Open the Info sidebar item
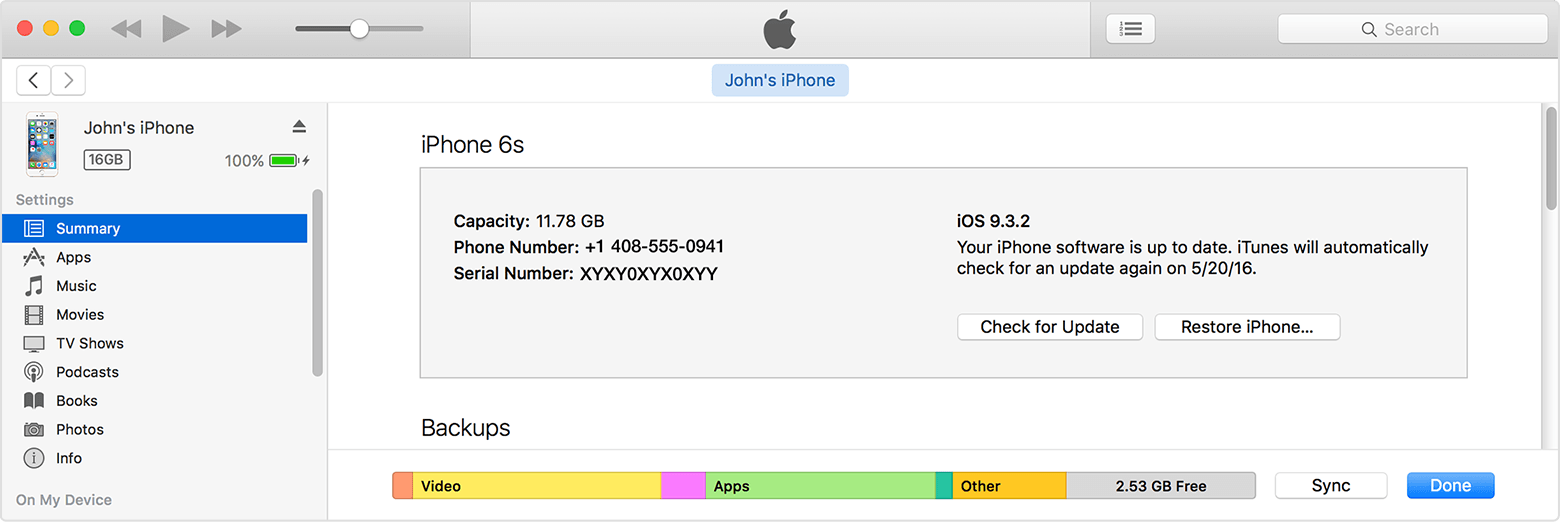This screenshot has width=1560, height=522. click(x=154, y=458)
